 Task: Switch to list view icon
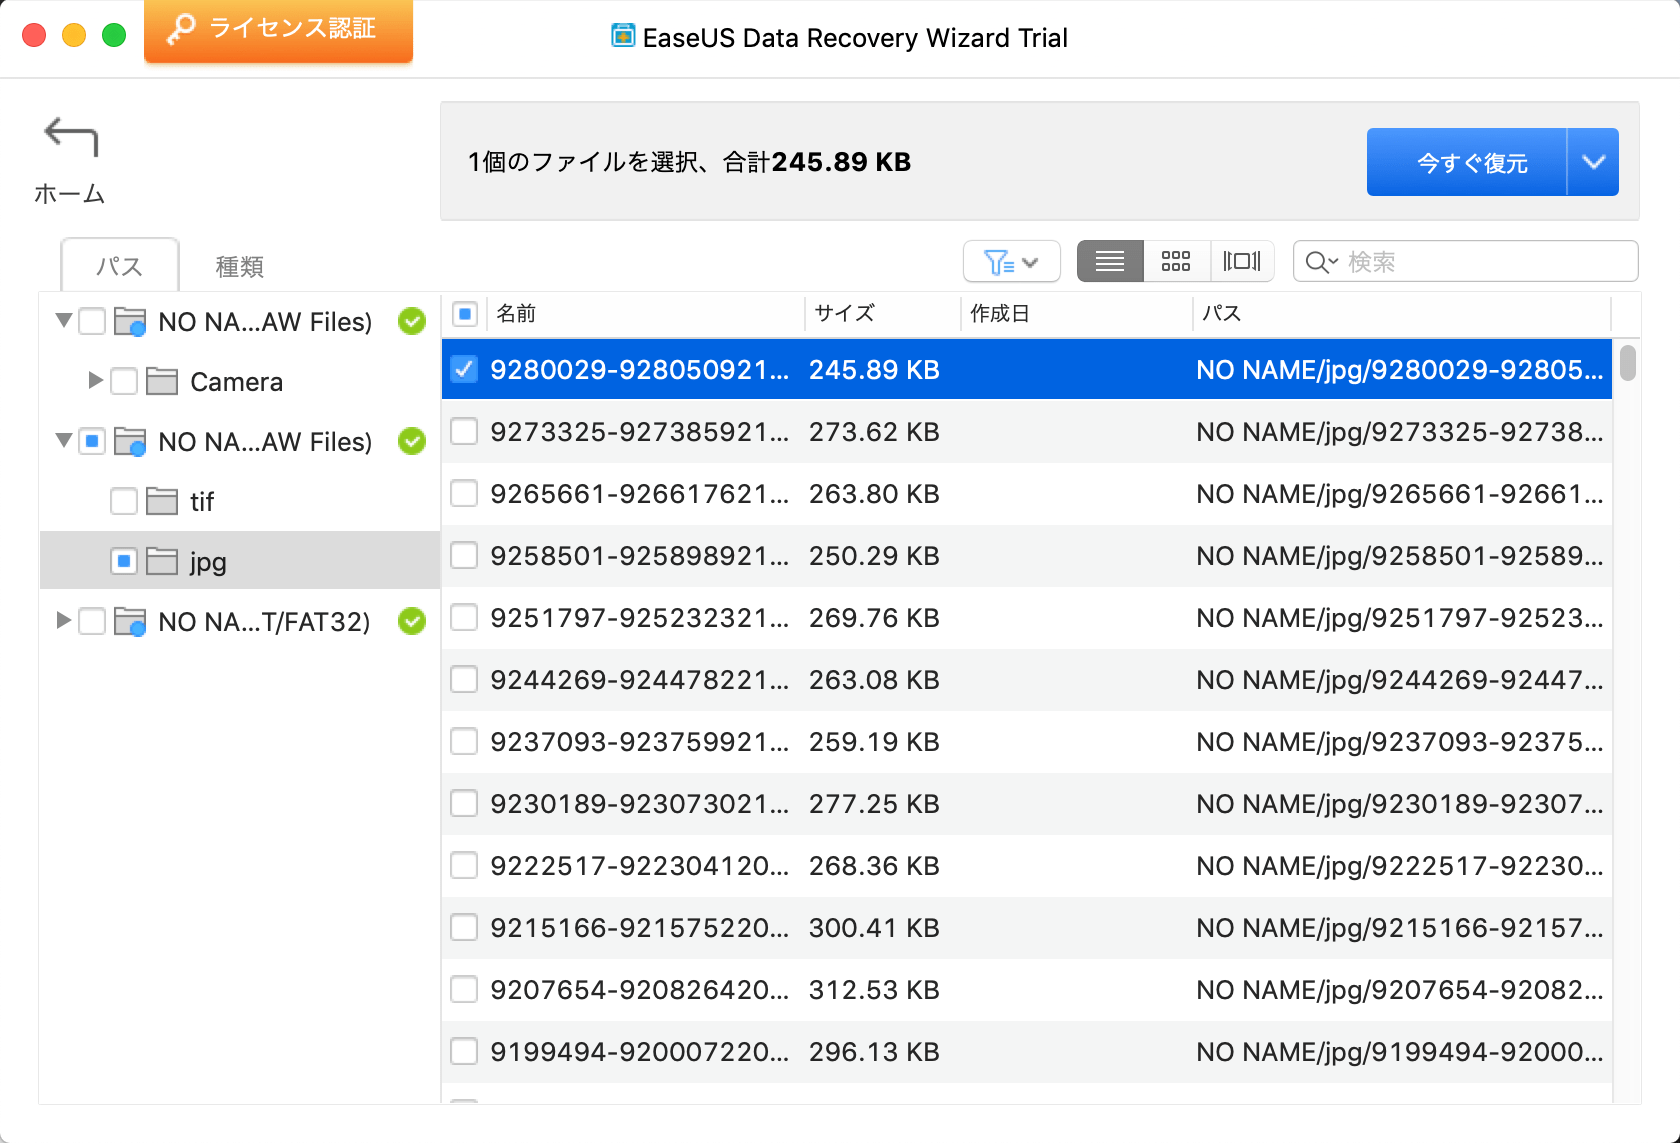click(1110, 262)
